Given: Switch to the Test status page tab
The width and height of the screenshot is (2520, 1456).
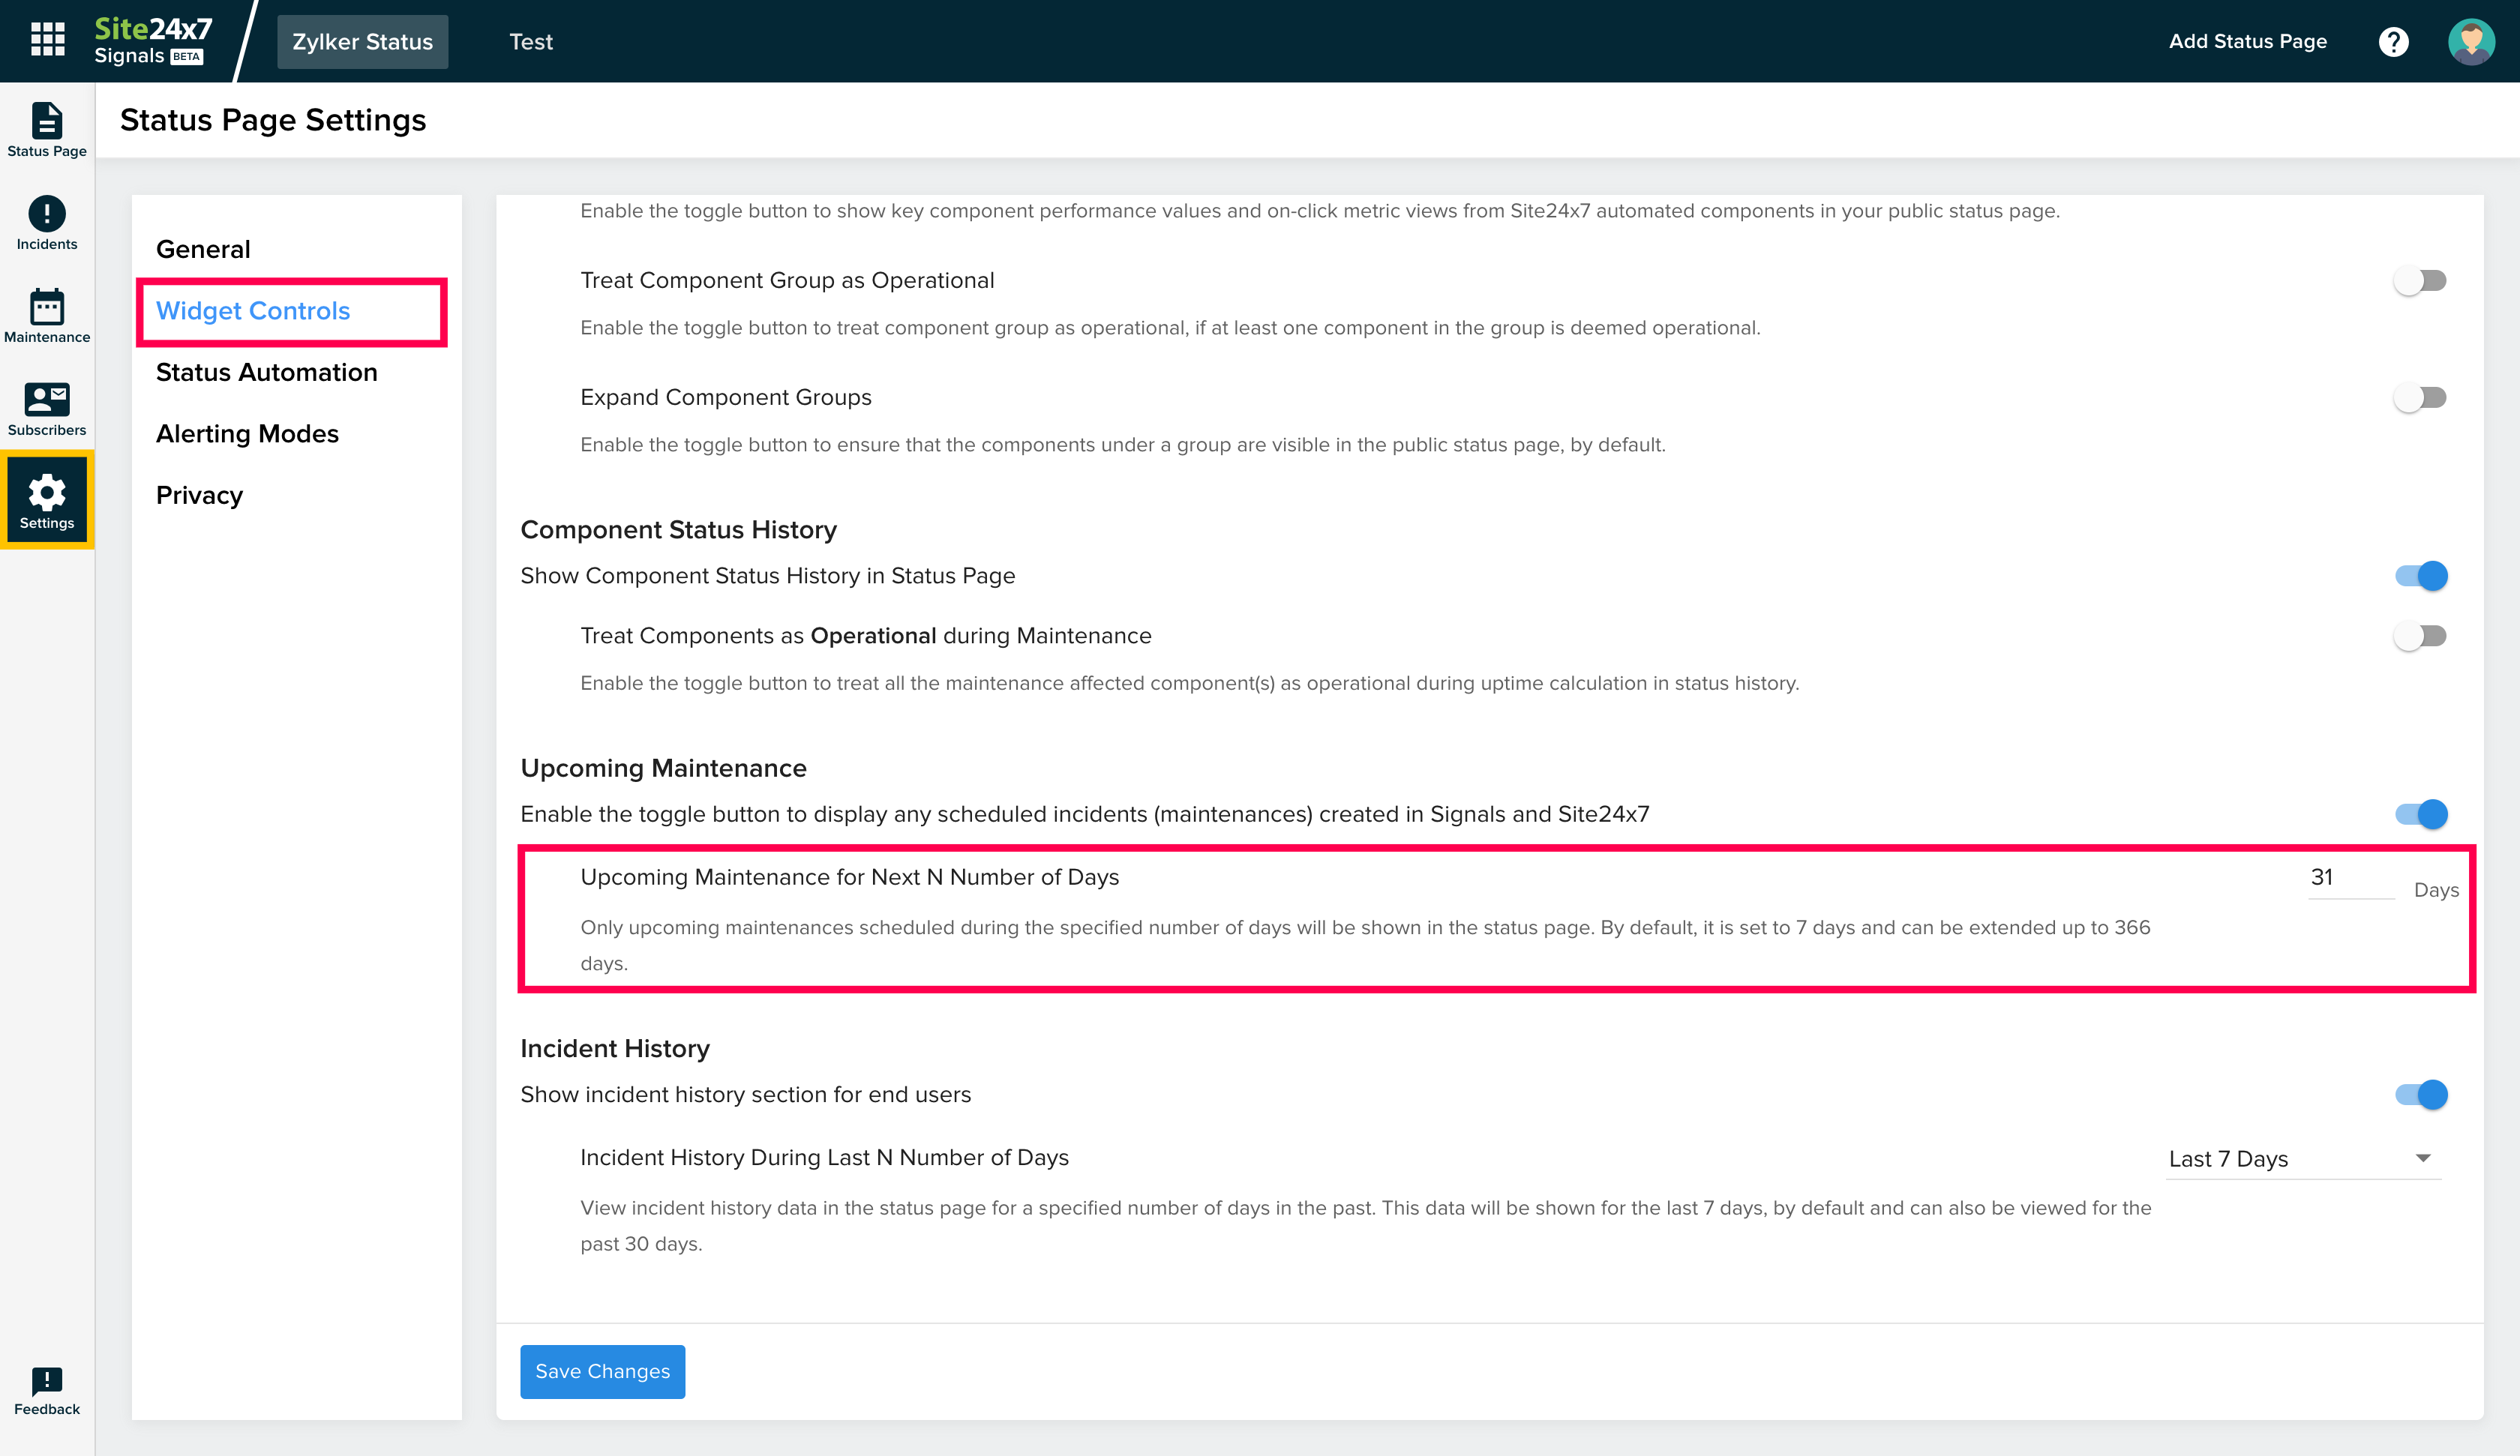Looking at the screenshot, I should coord(530,41).
